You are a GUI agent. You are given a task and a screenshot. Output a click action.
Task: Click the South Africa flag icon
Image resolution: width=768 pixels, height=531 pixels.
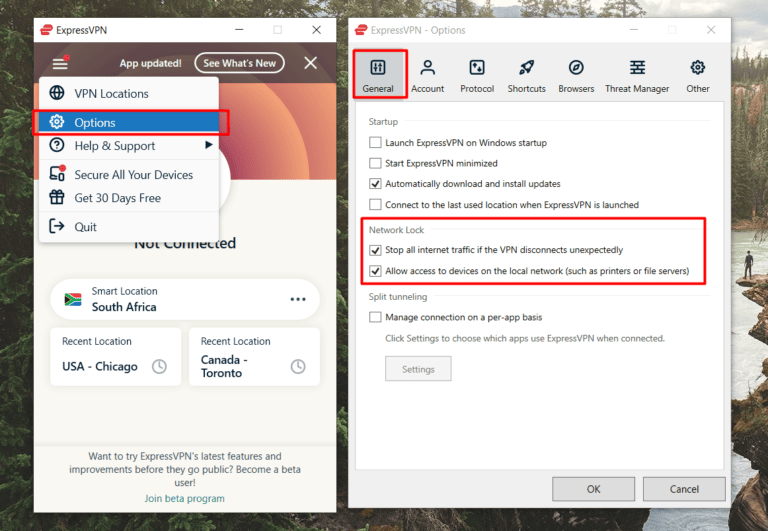coord(73,299)
